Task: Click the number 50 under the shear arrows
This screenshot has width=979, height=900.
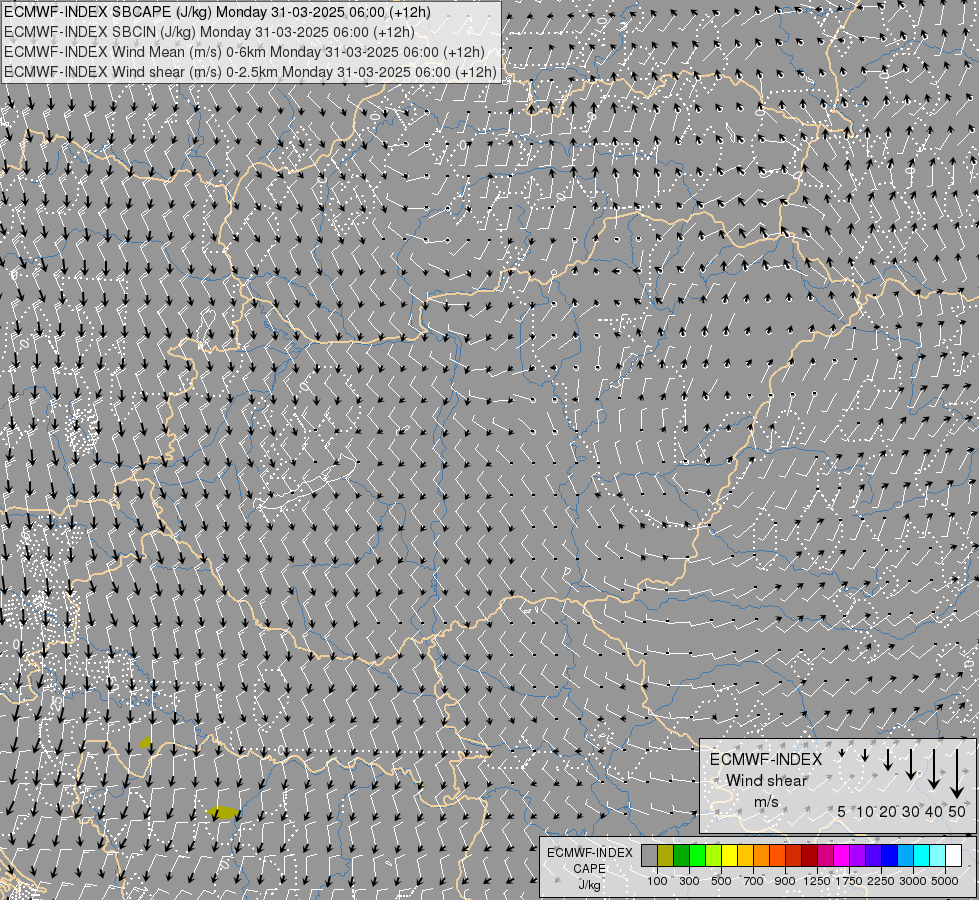Action: (957, 811)
